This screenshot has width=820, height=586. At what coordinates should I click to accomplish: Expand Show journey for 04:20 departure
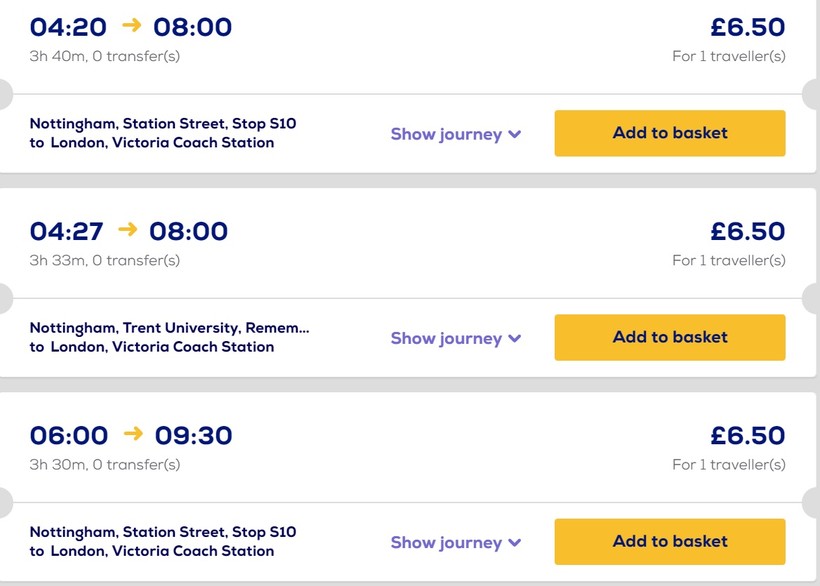pyautogui.click(x=446, y=134)
